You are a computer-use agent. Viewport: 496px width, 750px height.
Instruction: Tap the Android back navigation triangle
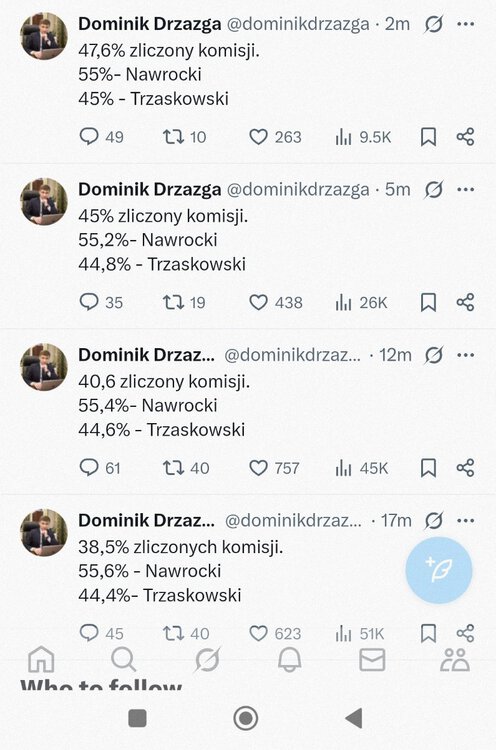click(x=354, y=718)
